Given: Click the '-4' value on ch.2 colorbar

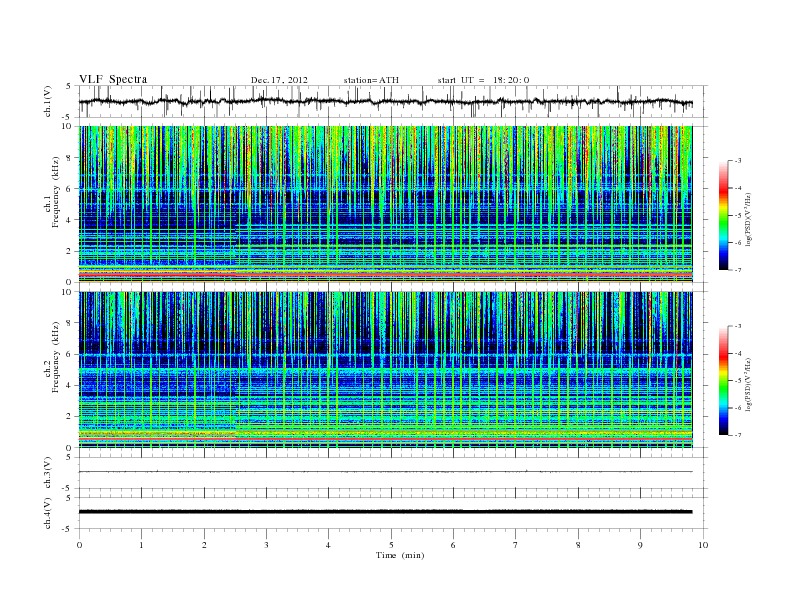Looking at the screenshot, I should (738, 353).
